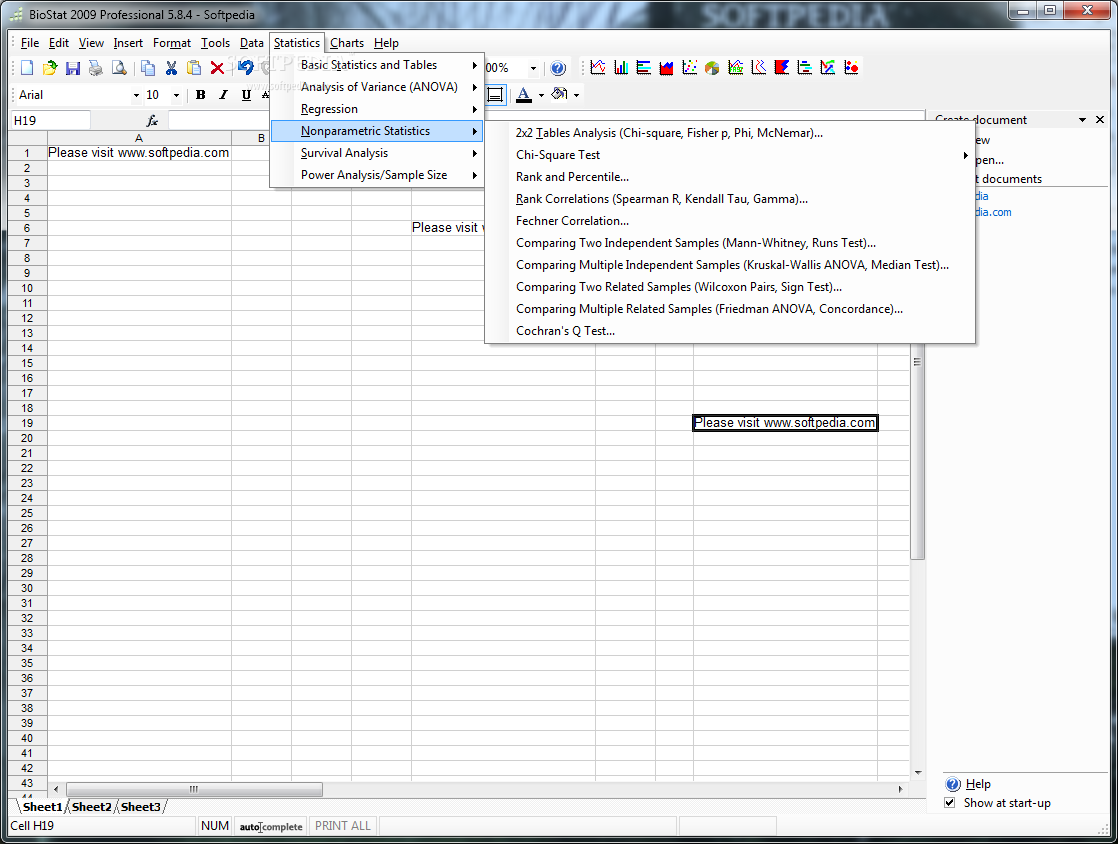
Task: Click the Paste clipboard icon
Action: [194, 68]
